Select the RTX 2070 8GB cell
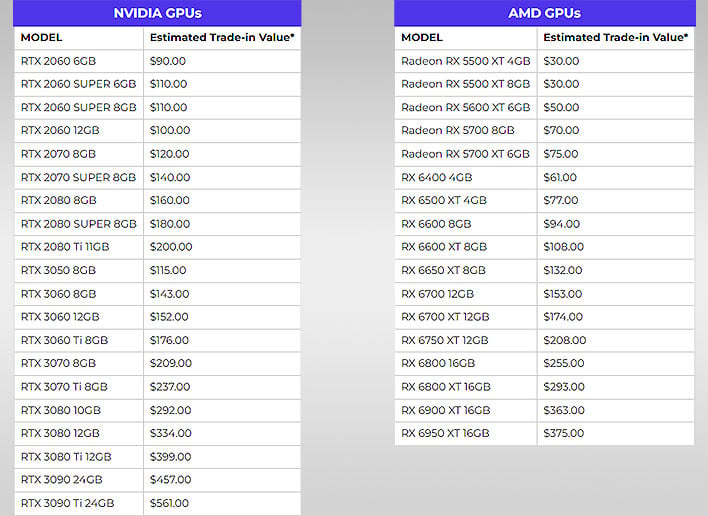 point(79,154)
